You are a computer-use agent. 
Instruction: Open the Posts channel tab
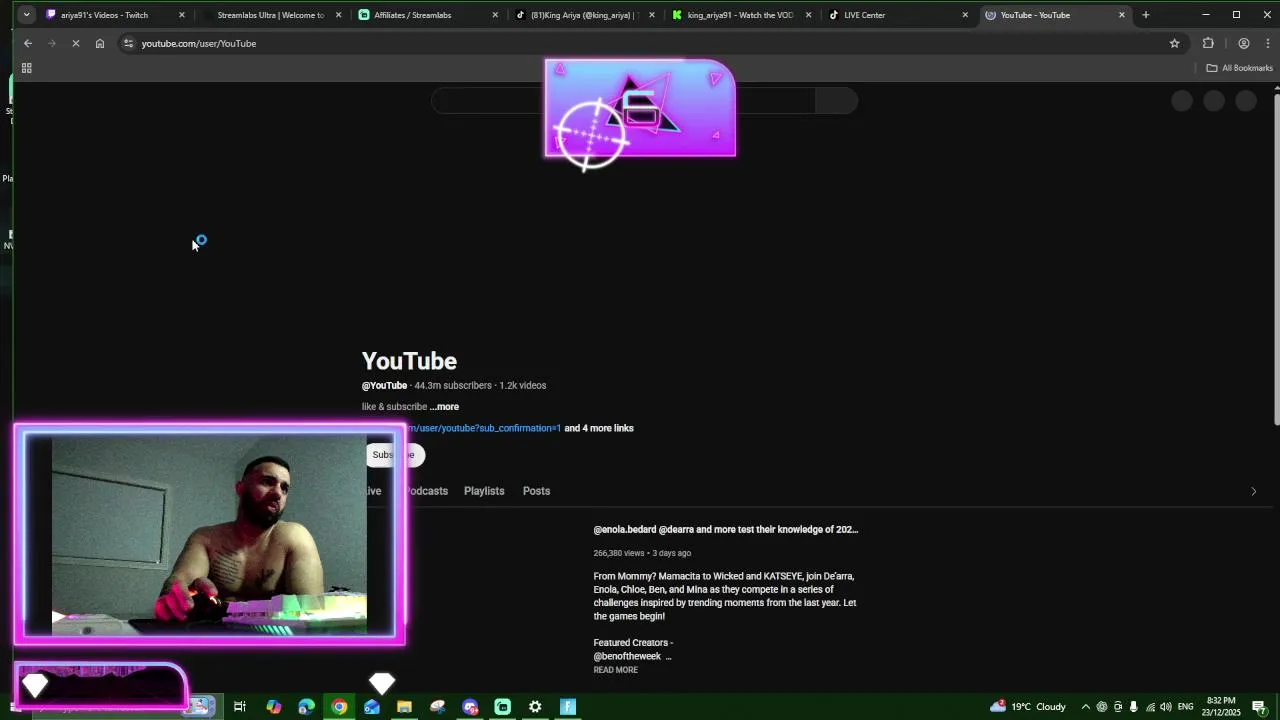(536, 491)
